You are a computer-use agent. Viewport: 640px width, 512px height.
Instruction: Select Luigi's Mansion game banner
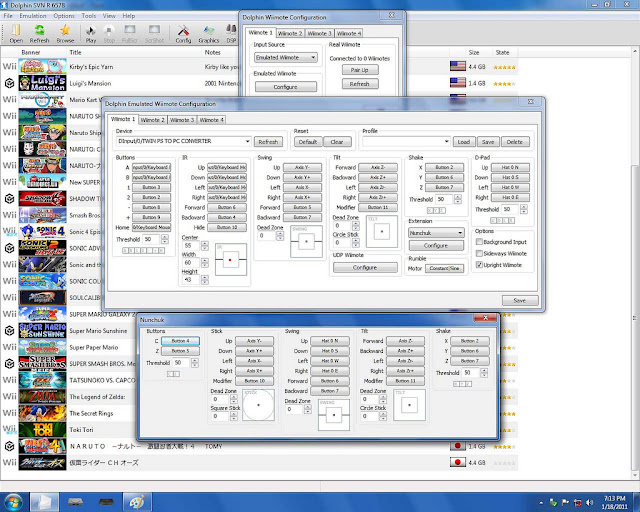click(42, 83)
